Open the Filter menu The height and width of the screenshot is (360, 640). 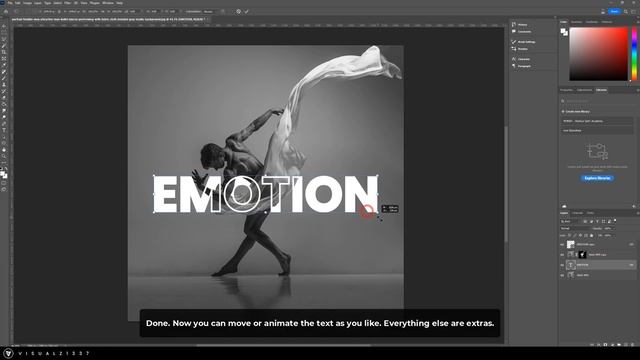68,3
